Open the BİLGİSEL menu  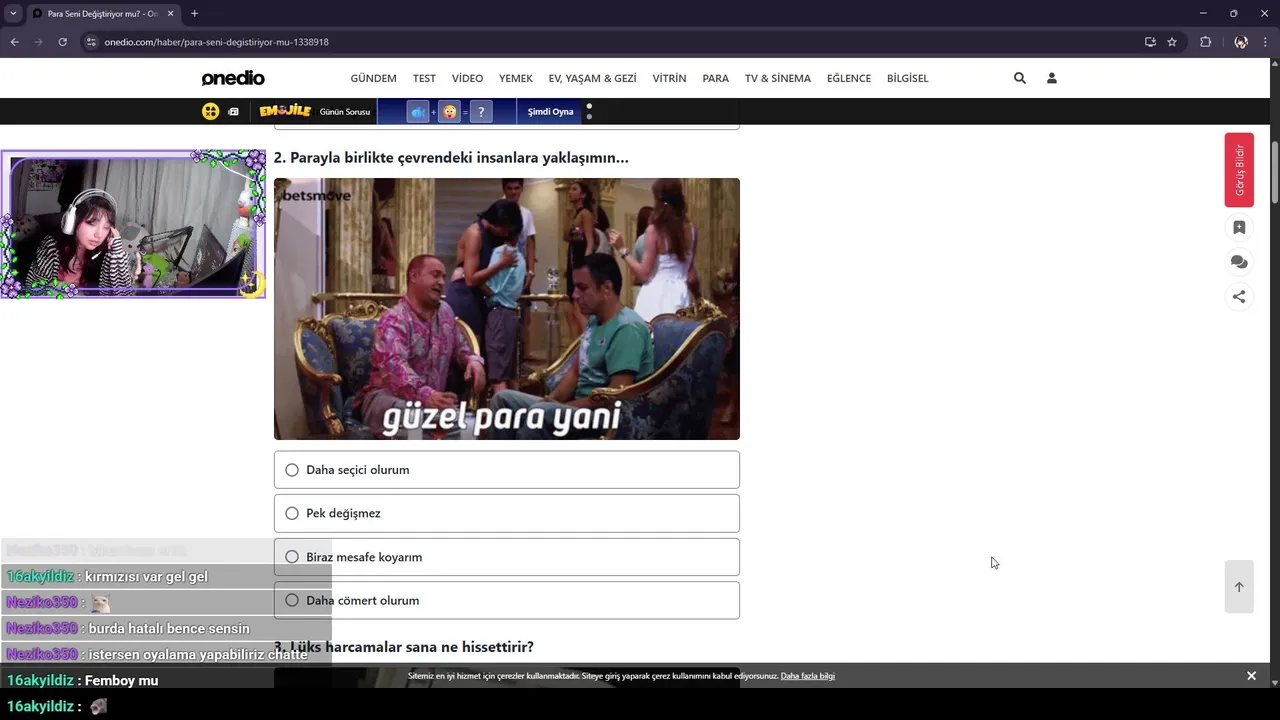click(908, 78)
